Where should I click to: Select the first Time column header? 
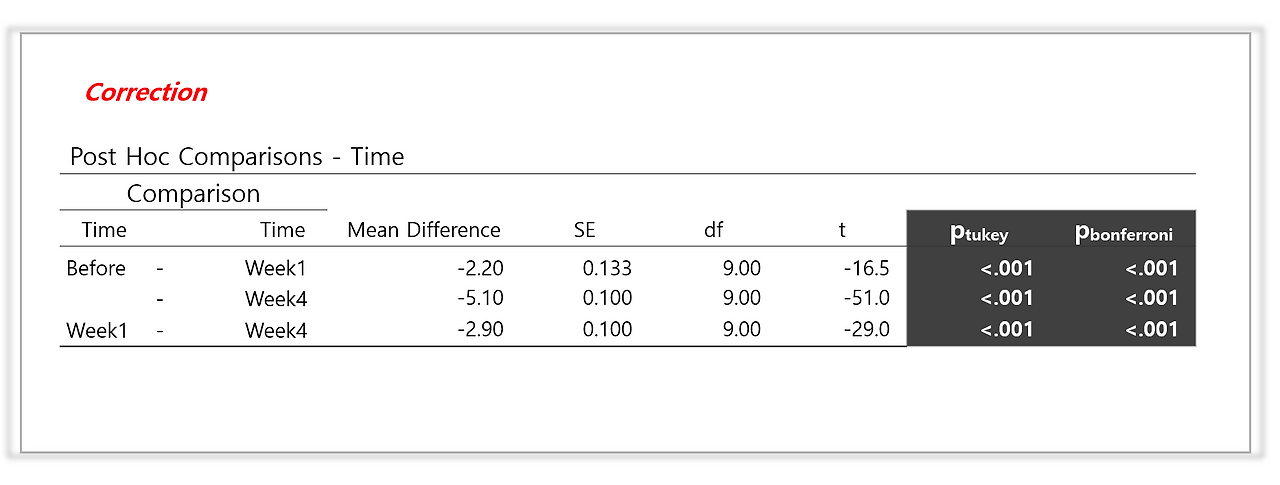click(104, 230)
